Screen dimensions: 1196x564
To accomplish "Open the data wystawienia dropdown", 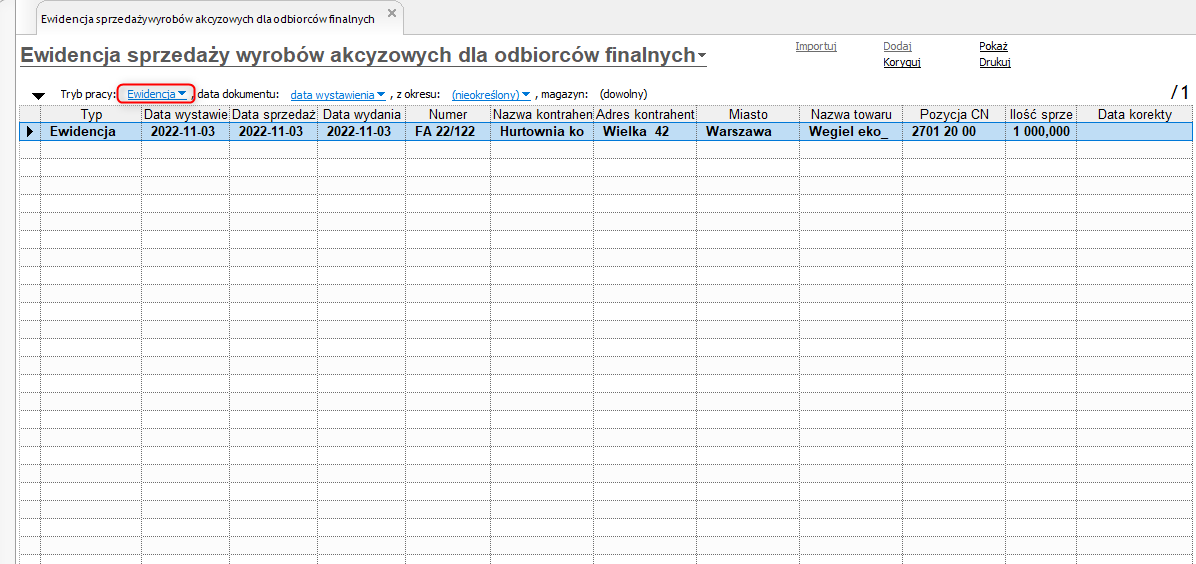I will (x=337, y=94).
